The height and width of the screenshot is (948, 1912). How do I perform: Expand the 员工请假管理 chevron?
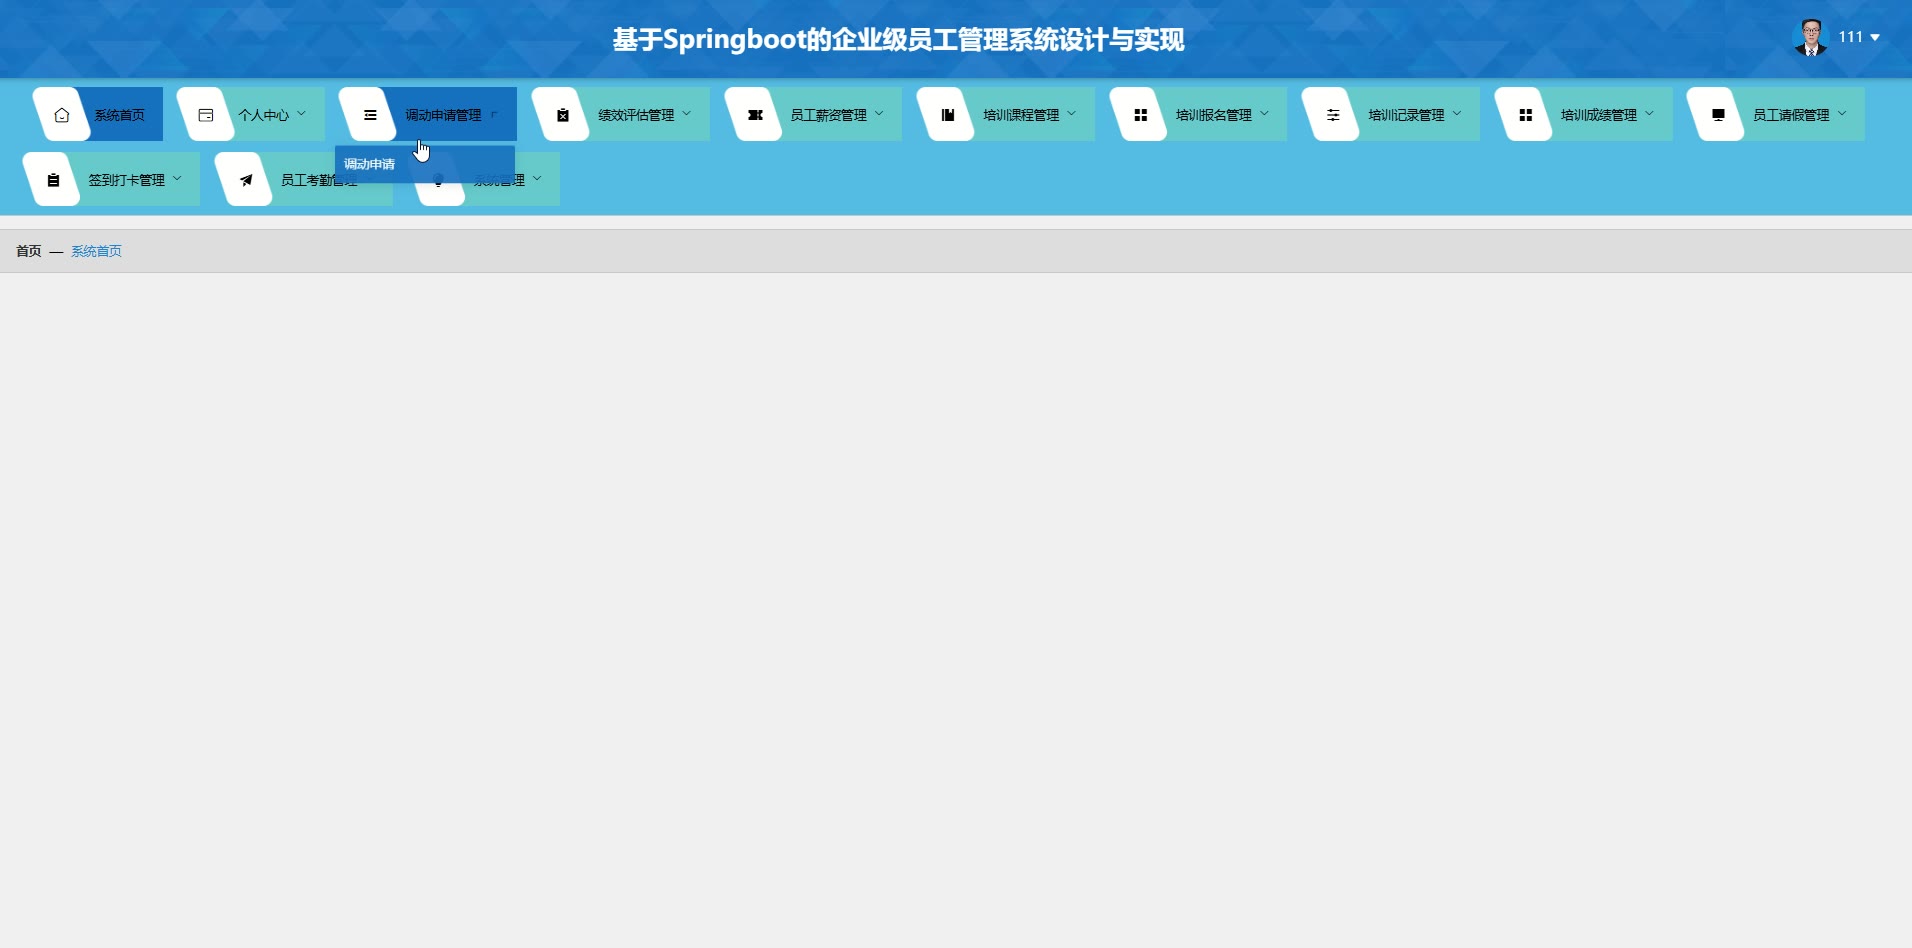(x=1842, y=114)
